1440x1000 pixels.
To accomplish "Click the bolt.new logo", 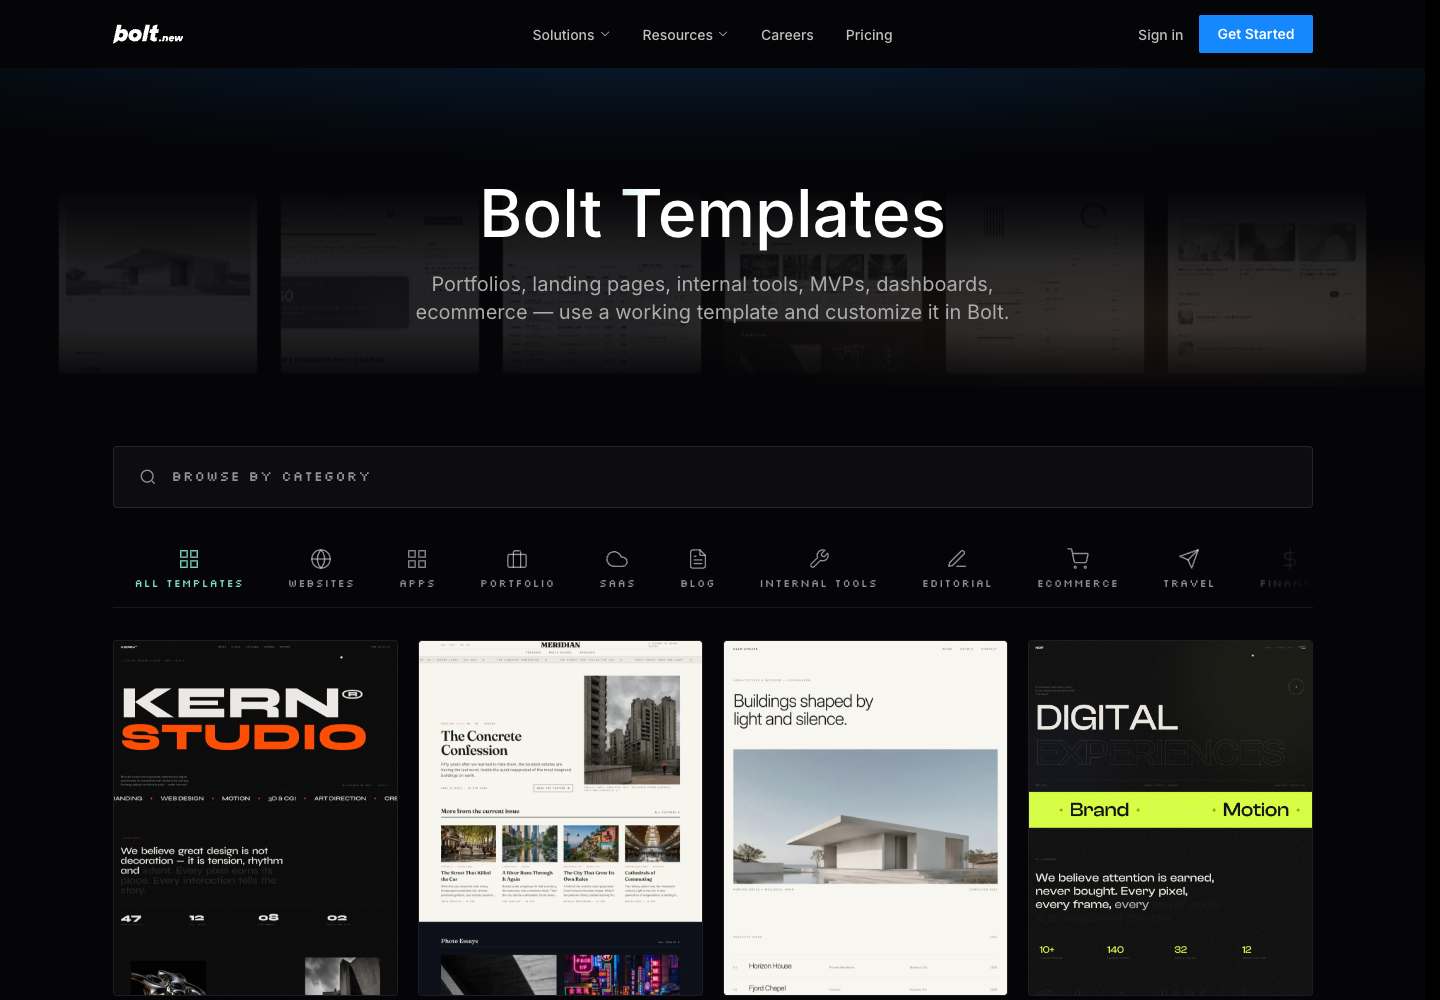I will pyautogui.click(x=148, y=34).
